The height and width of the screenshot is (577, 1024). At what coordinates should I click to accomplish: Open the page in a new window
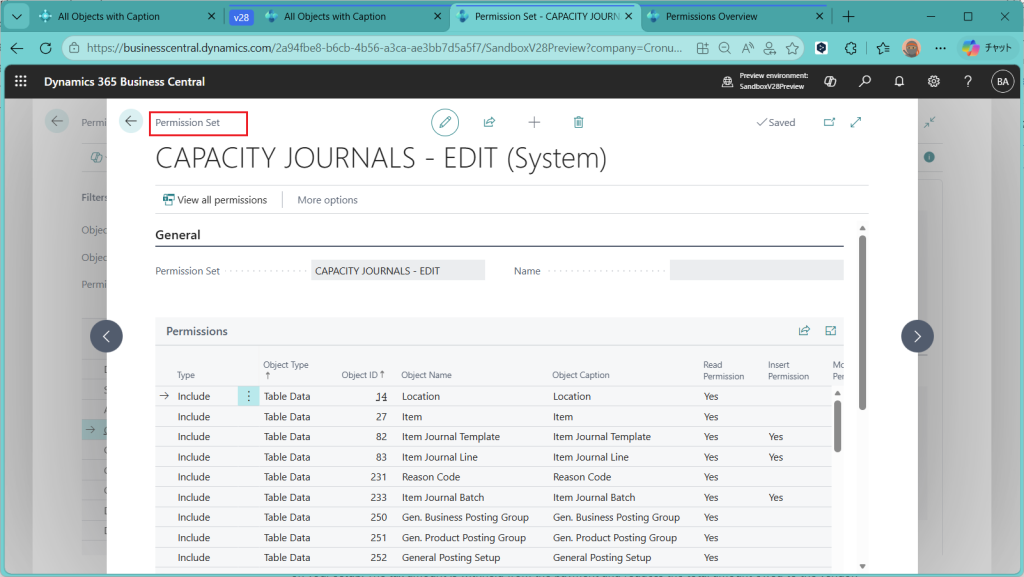click(x=829, y=122)
